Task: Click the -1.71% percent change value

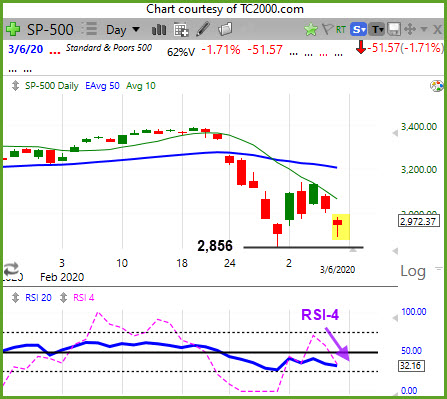Action: (221, 50)
